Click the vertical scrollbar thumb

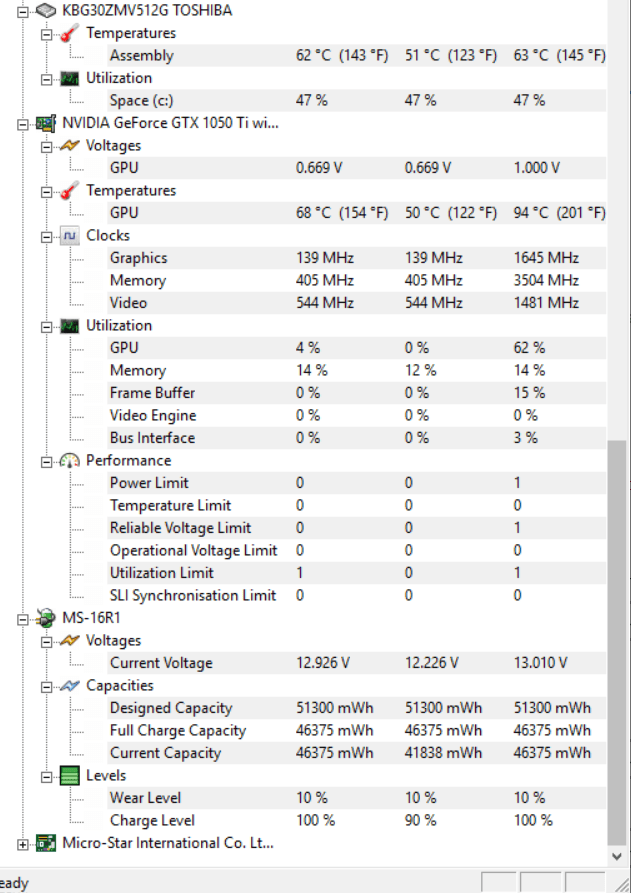(x=617, y=642)
